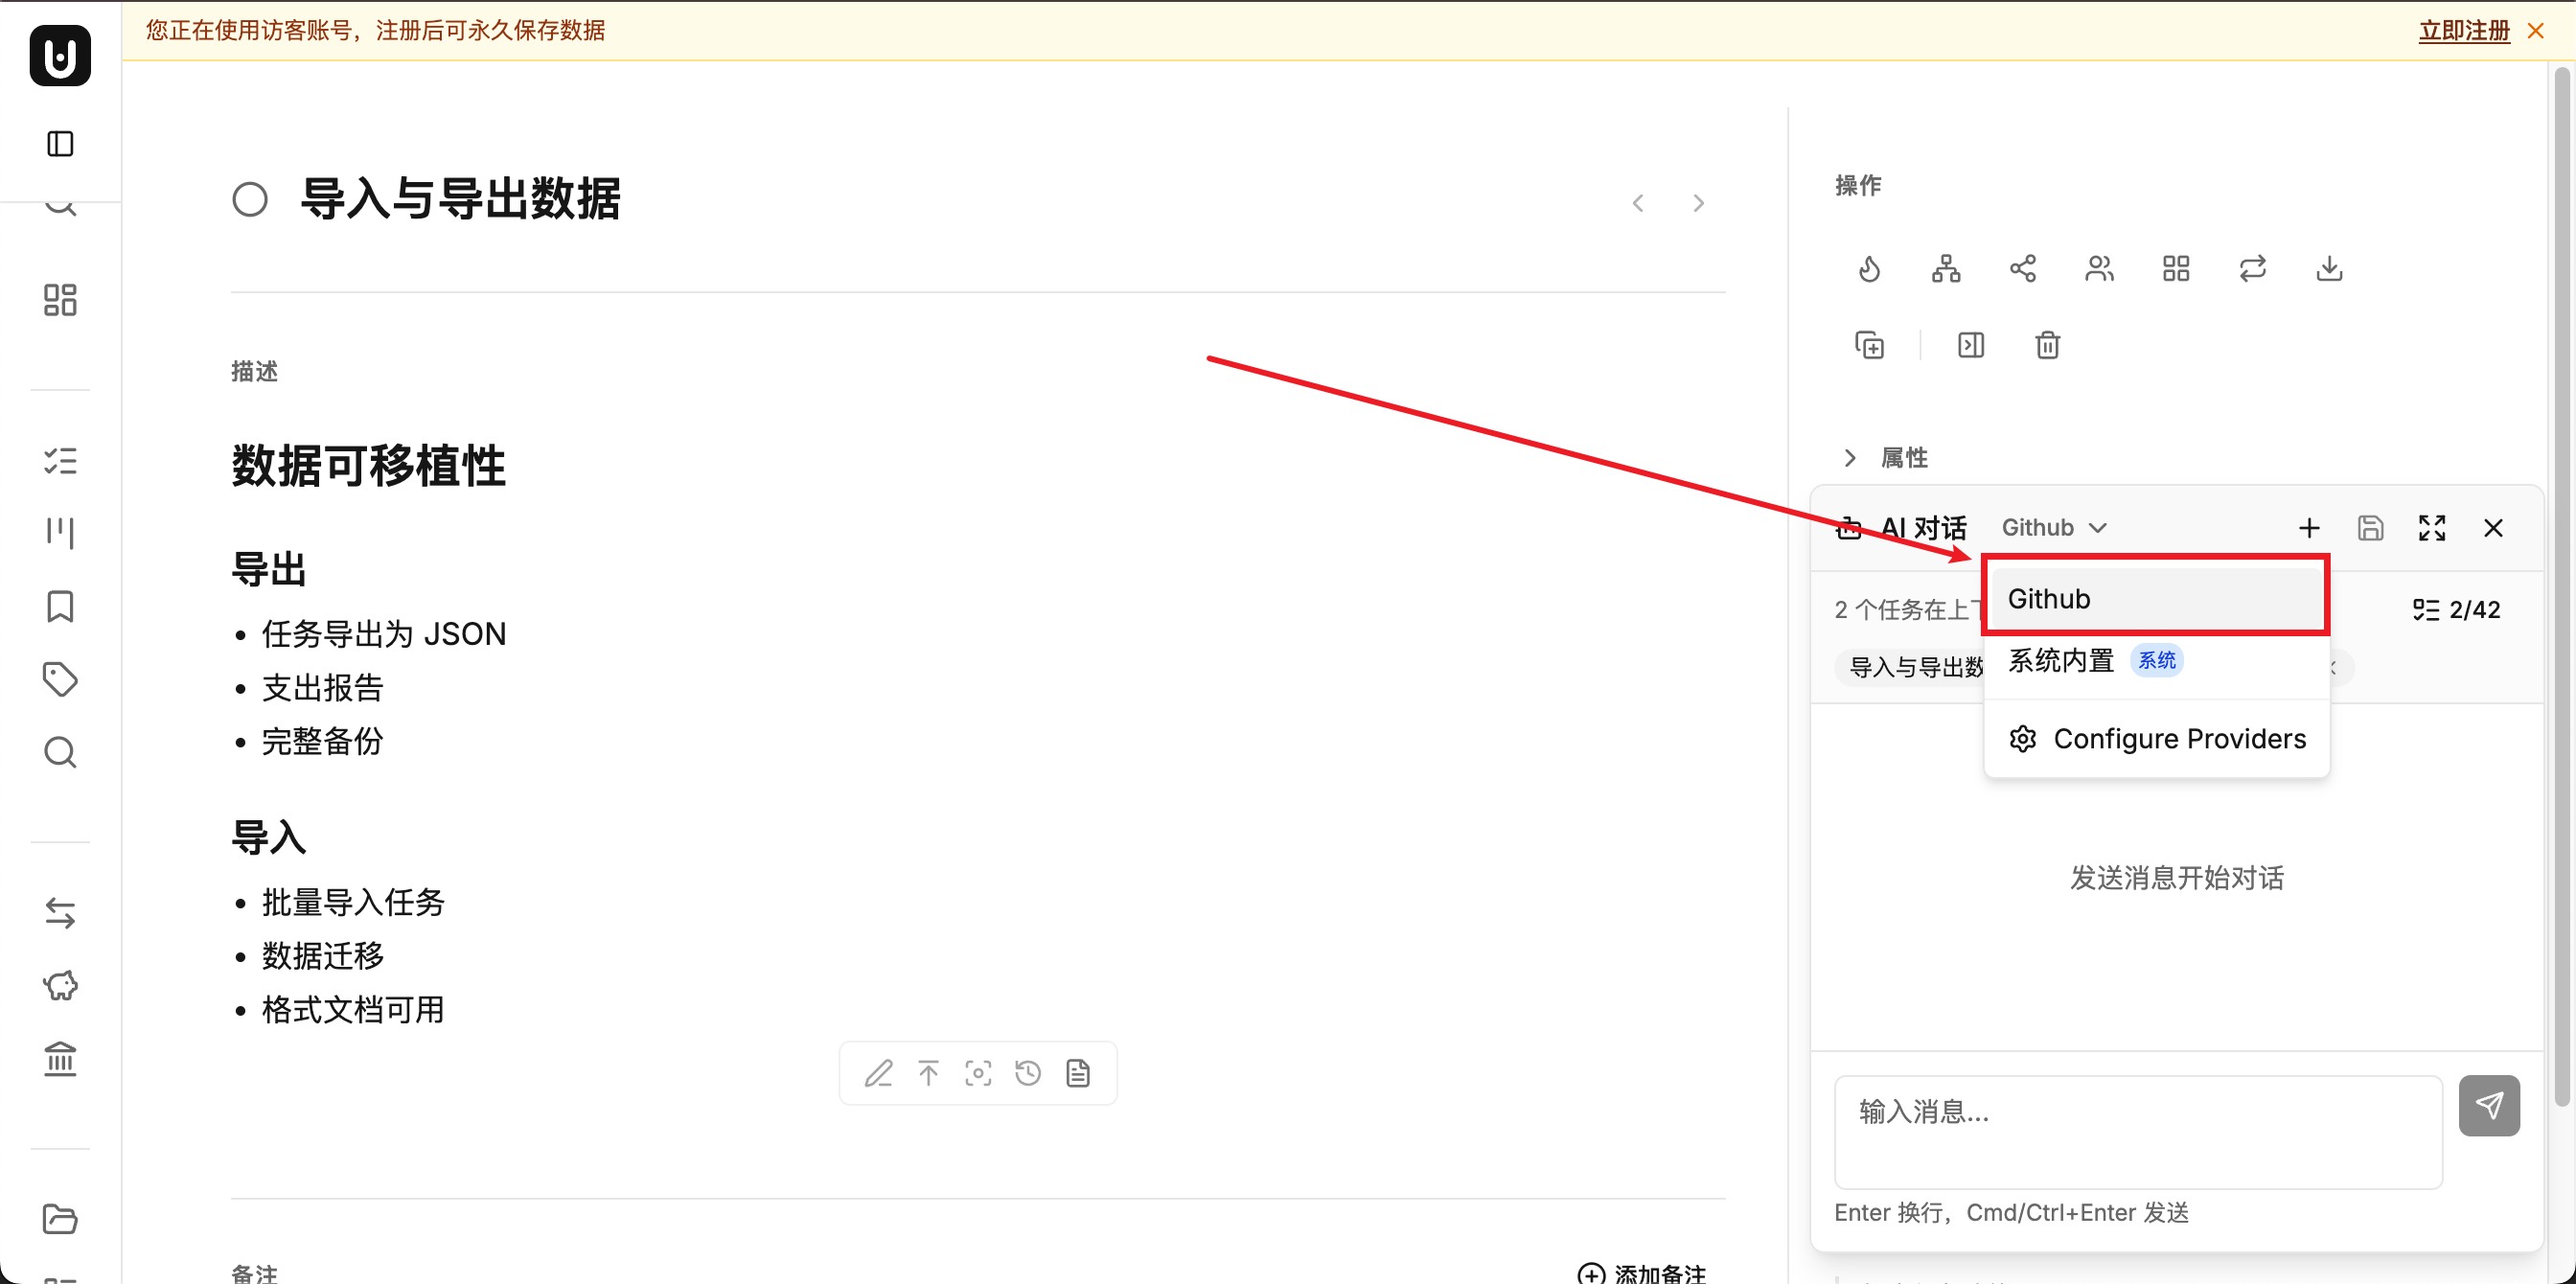
Task: Toggle the sidebar panel icon
Action: 60,144
